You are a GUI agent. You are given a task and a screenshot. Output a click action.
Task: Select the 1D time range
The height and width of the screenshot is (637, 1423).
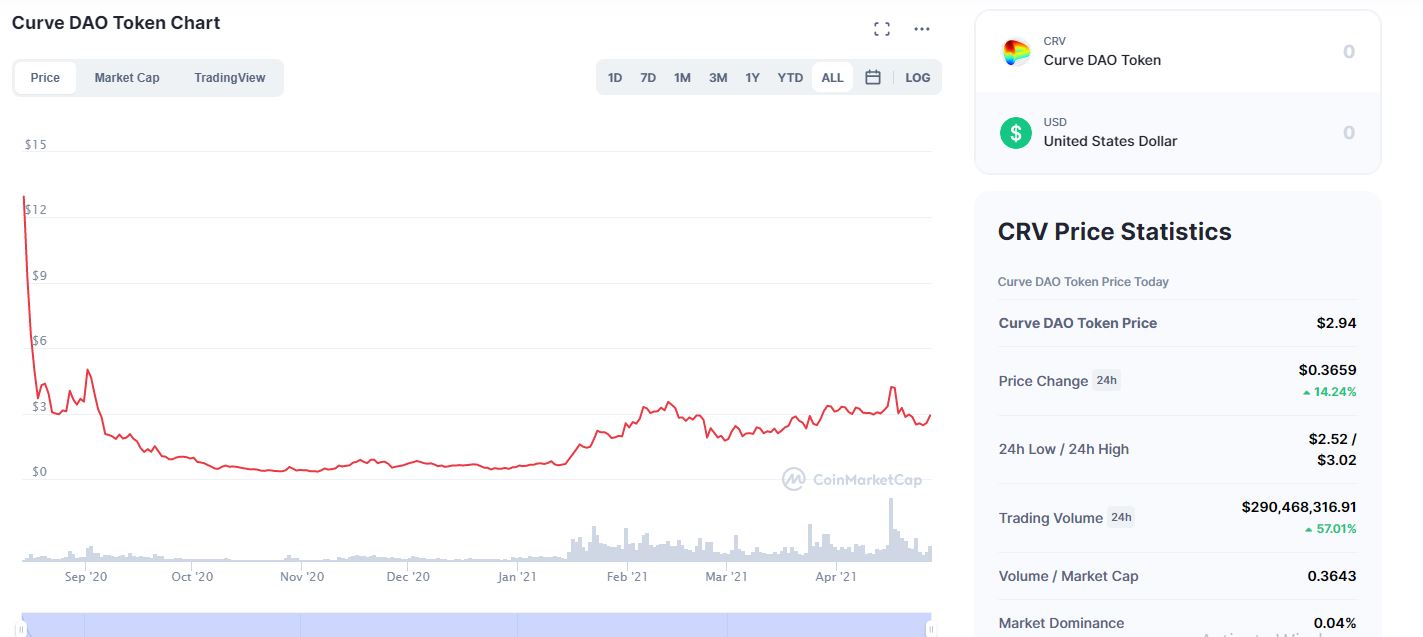tap(615, 78)
